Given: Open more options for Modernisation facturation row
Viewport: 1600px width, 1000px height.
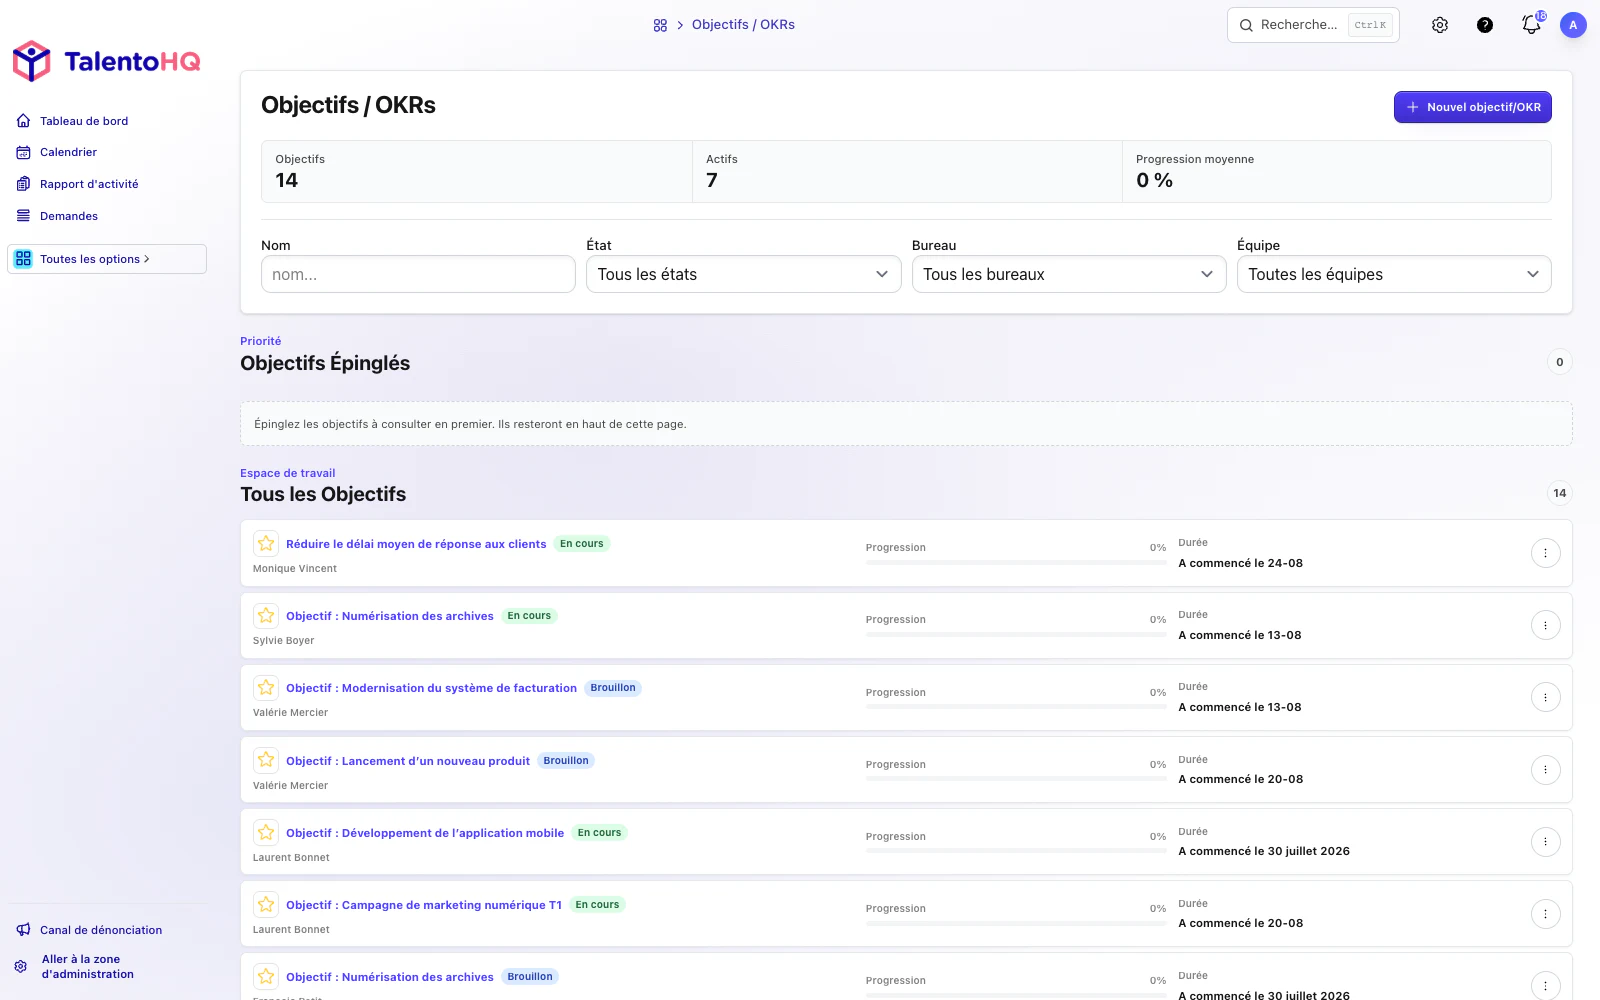Looking at the screenshot, I should 1545,697.
